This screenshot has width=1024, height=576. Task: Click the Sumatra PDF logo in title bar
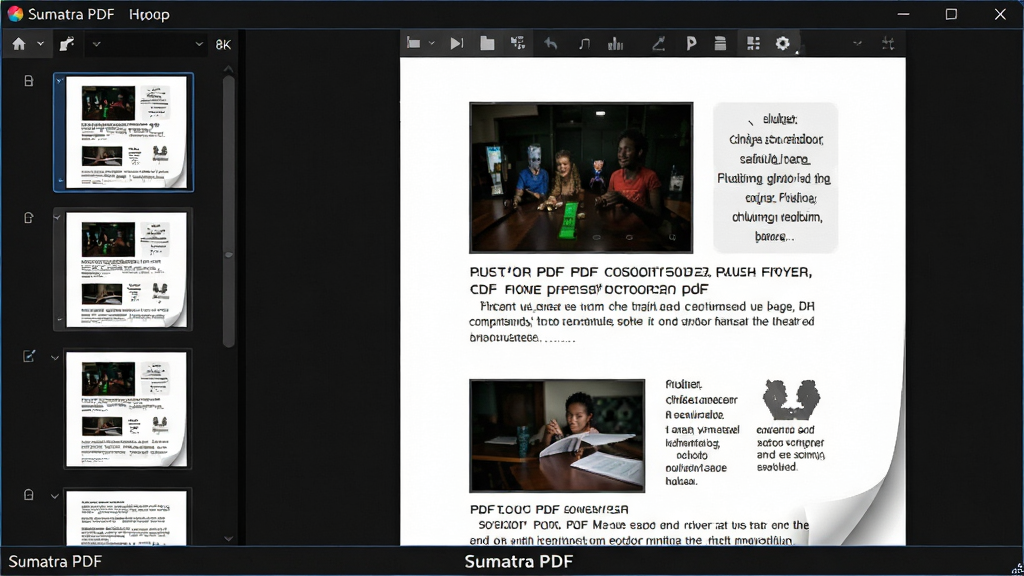point(15,14)
